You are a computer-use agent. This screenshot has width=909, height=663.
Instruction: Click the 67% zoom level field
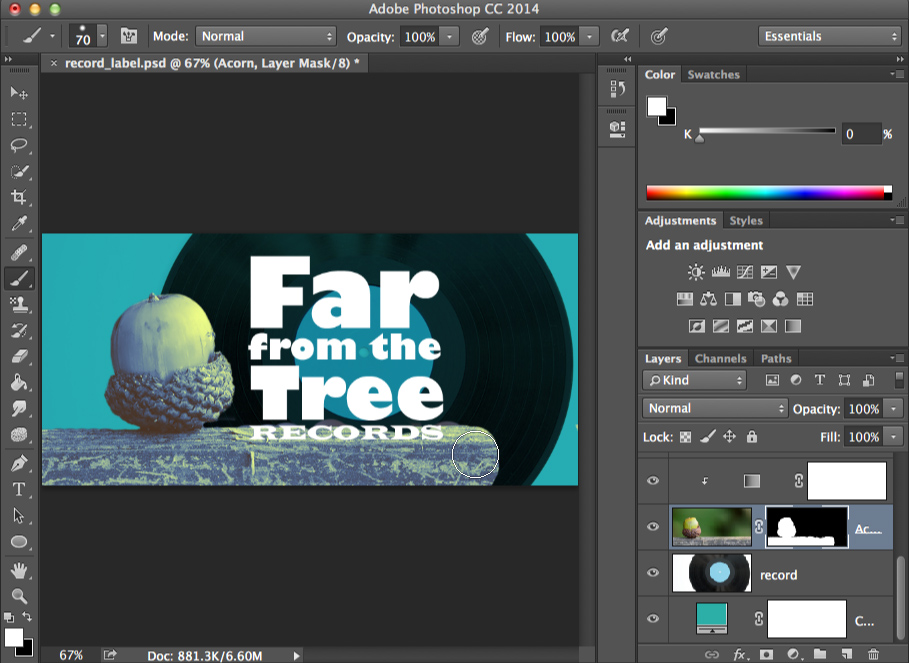(x=68, y=655)
